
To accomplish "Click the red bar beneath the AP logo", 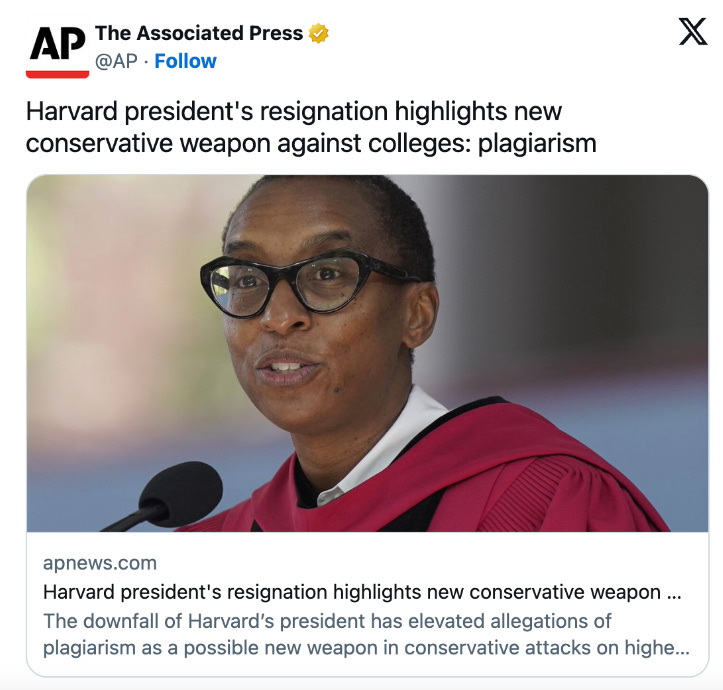I will point(57,74).
